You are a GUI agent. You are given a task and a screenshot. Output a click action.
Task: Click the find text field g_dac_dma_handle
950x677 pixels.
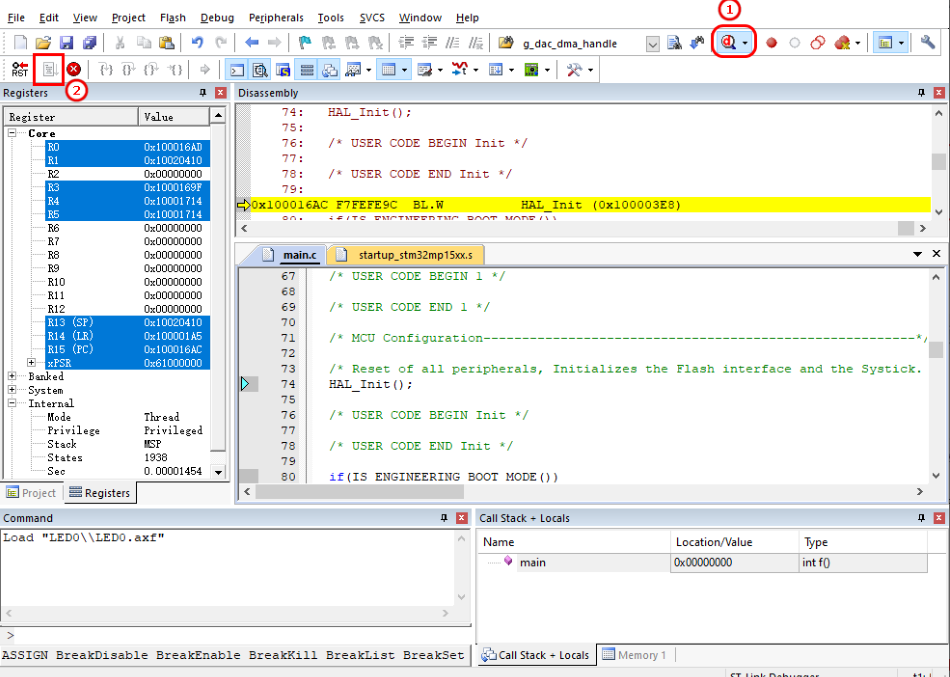click(582, 44)
